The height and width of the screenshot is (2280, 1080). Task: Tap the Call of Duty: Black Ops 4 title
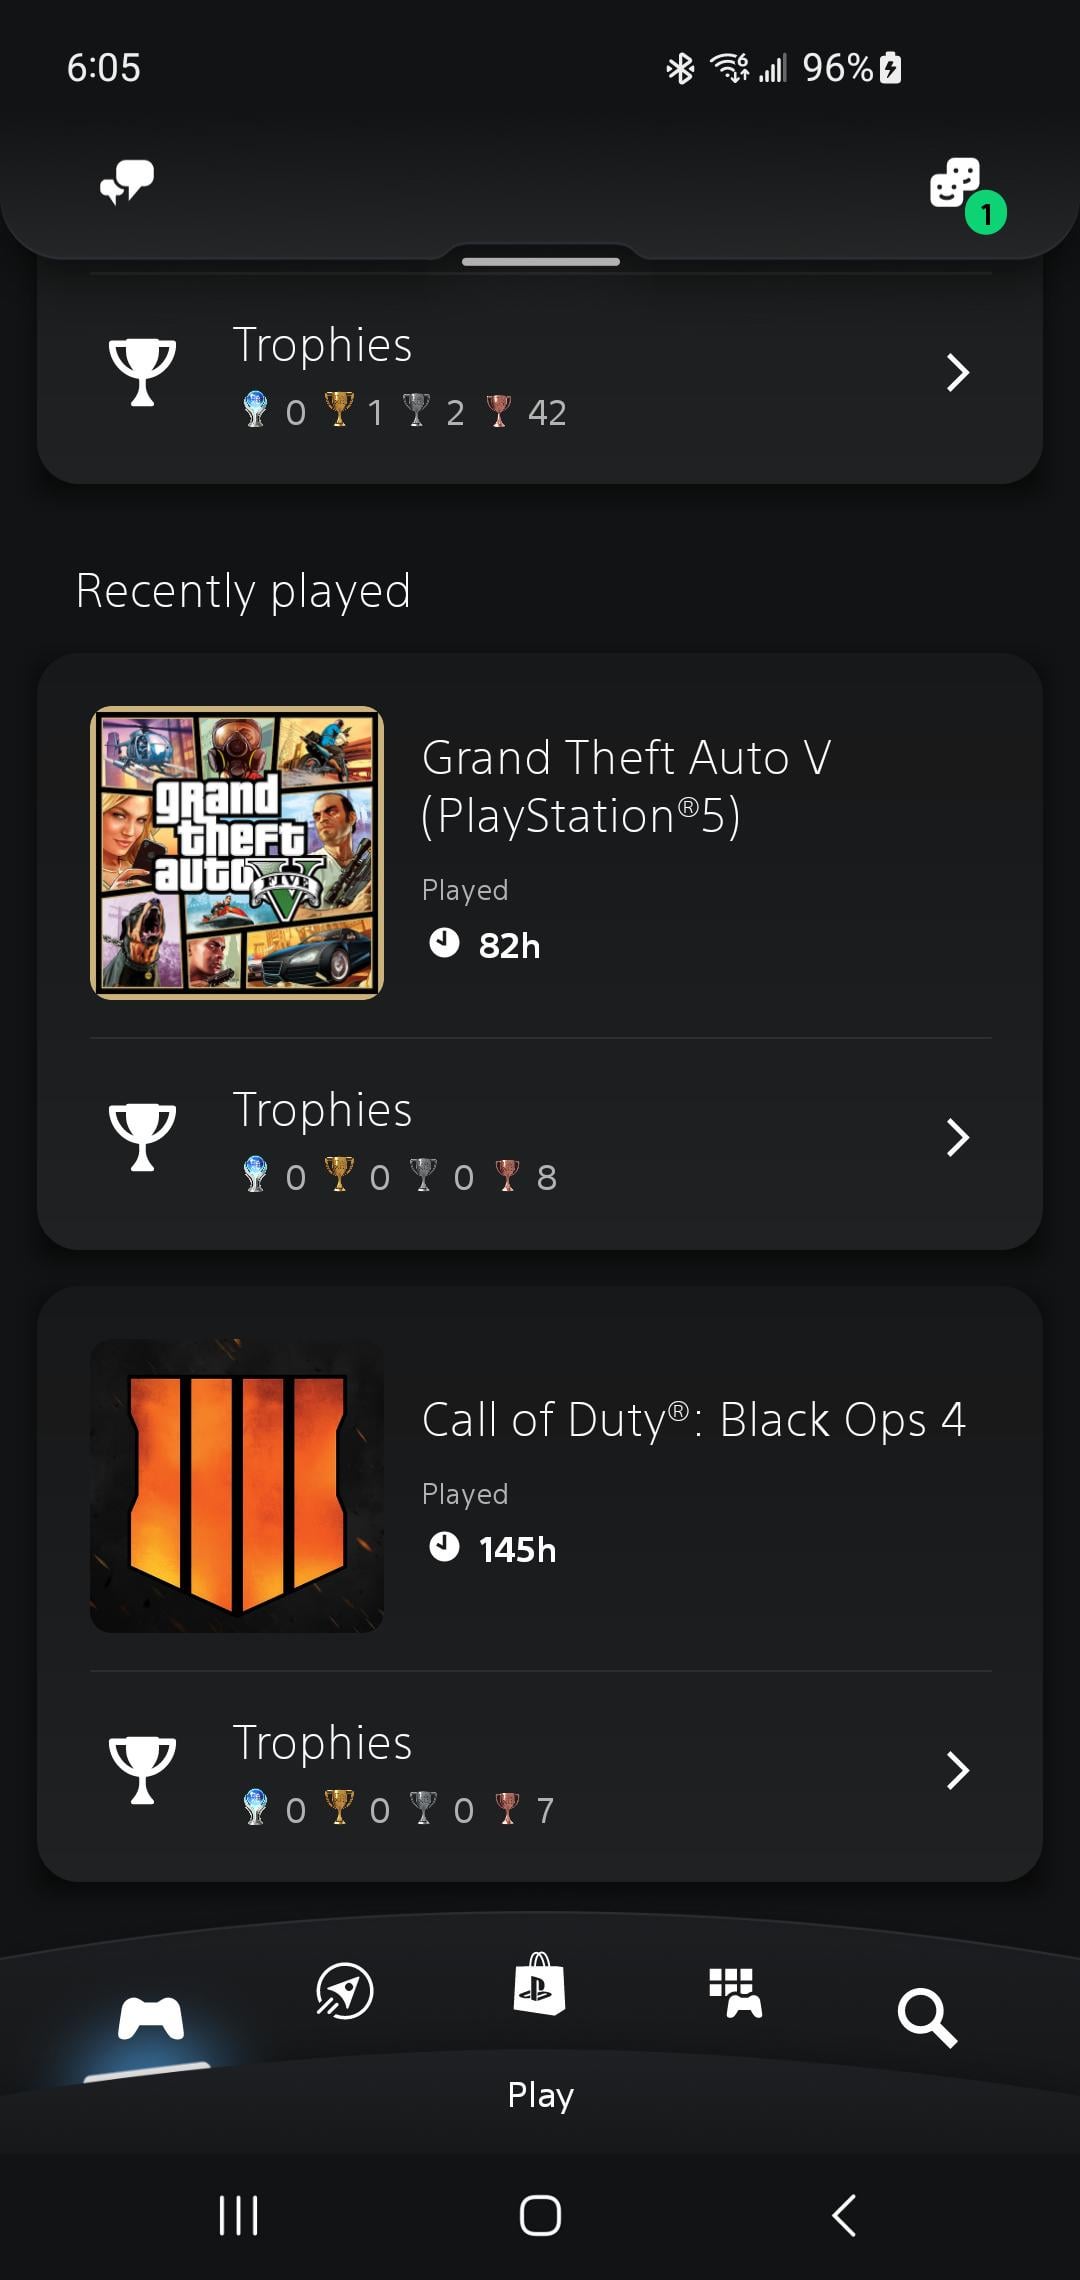tap(693, 1419)
